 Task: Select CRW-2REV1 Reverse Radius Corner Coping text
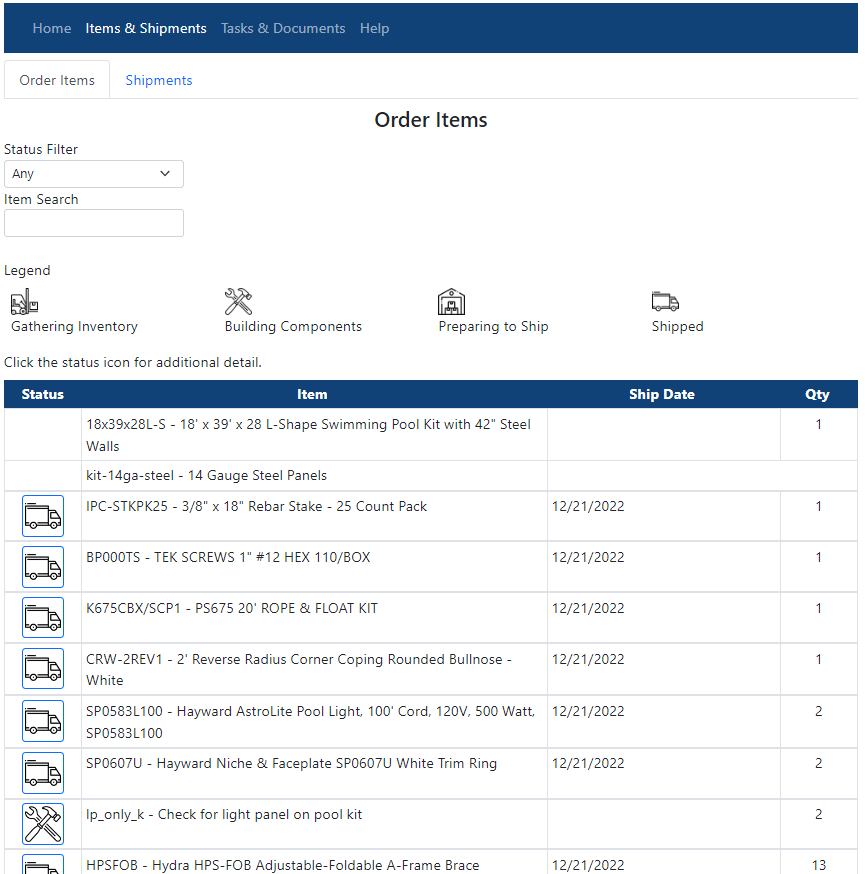tap(299, 669)
